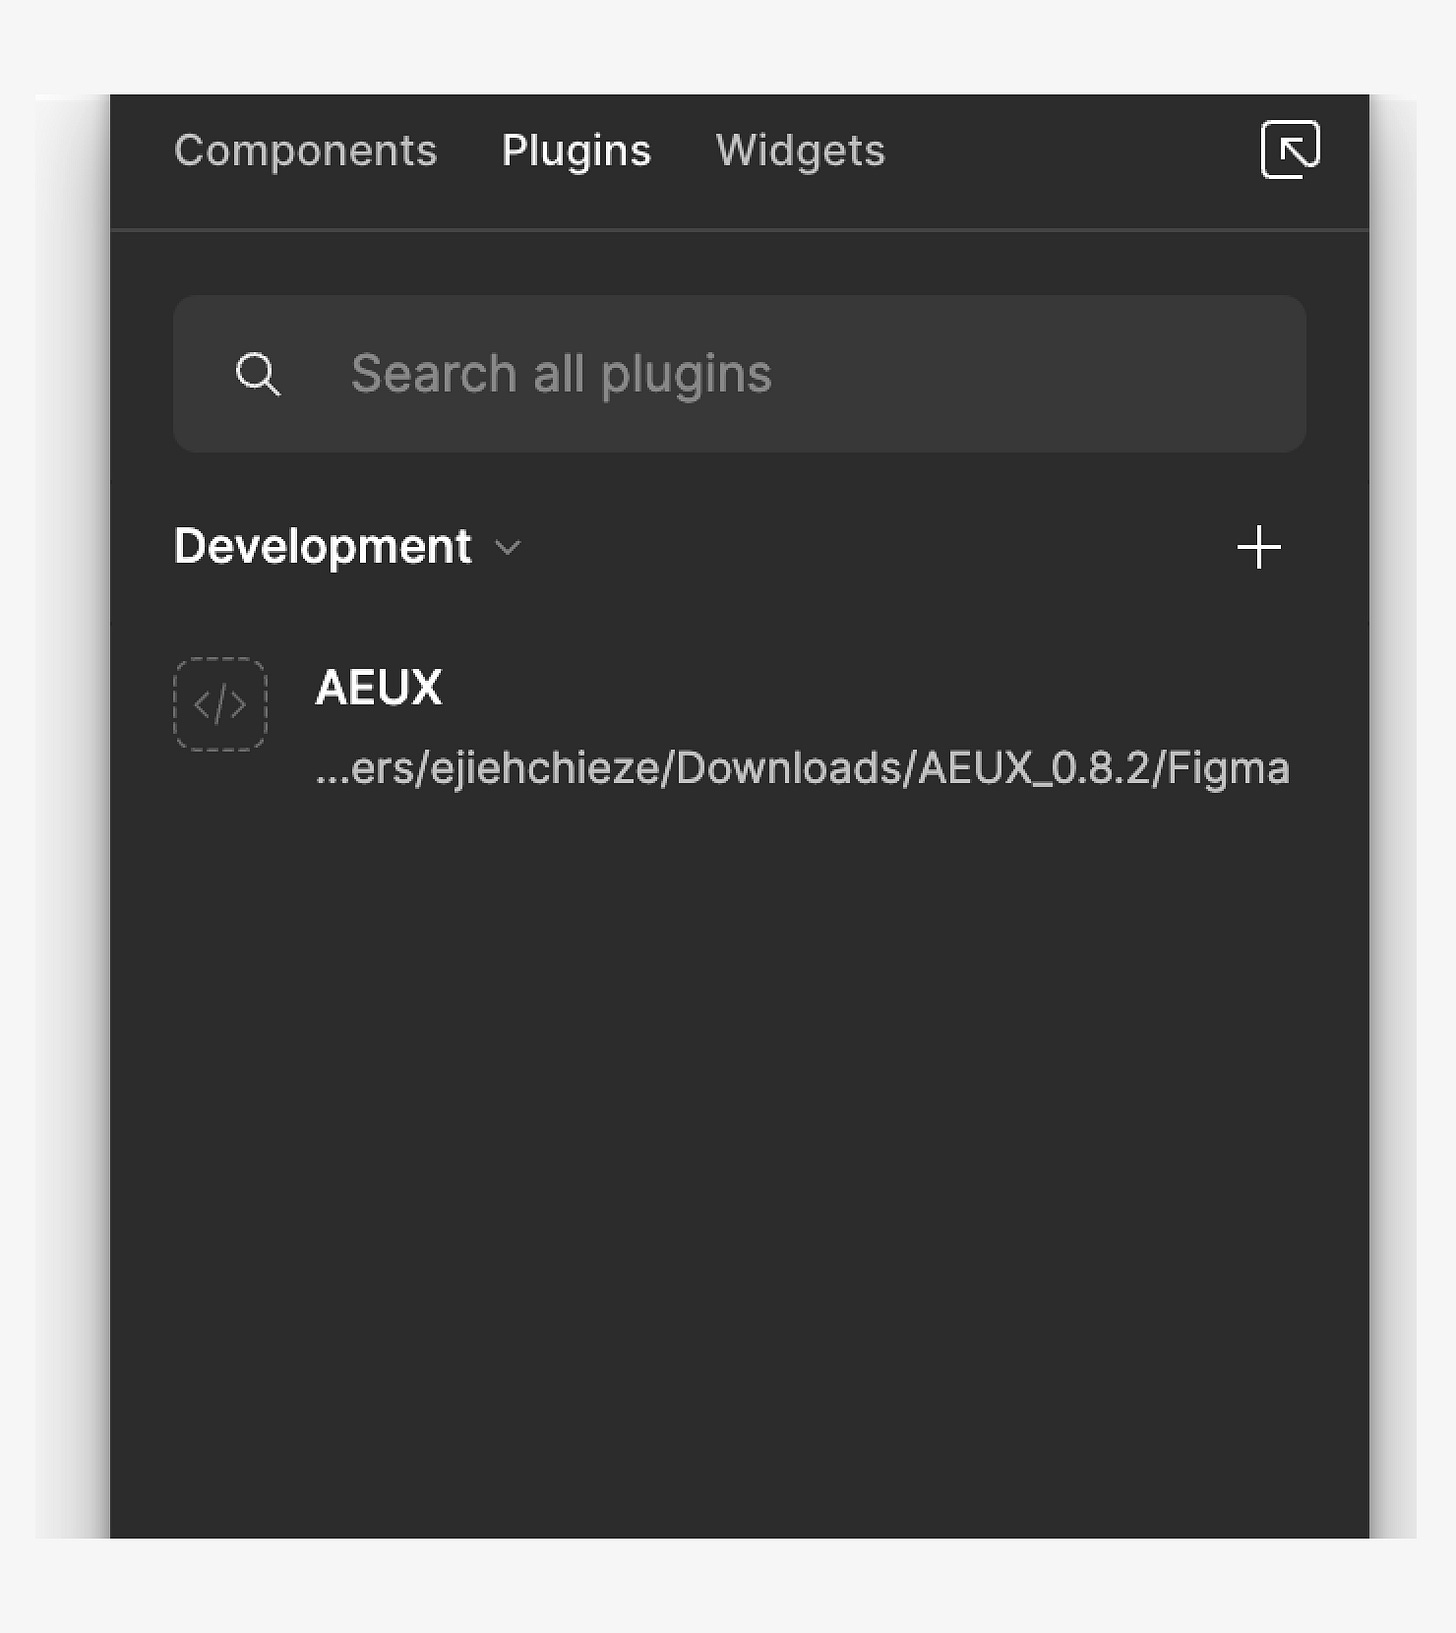
Task: Click the AEUX plugin file path text
Action: click(x=800, y=767)
